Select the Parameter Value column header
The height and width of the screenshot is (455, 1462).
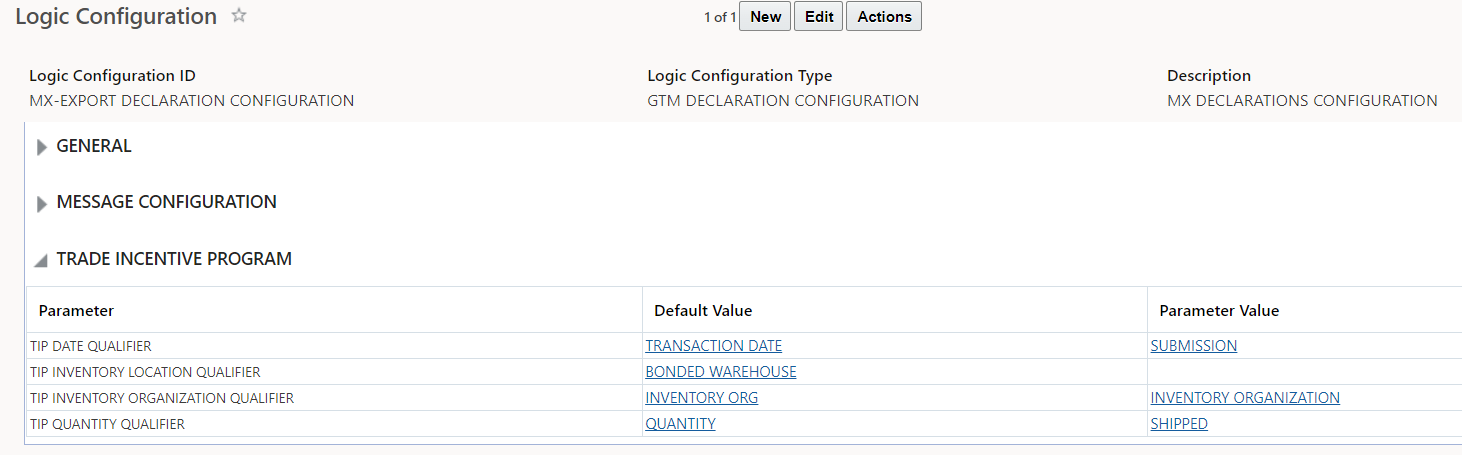tap(1218, 311)
